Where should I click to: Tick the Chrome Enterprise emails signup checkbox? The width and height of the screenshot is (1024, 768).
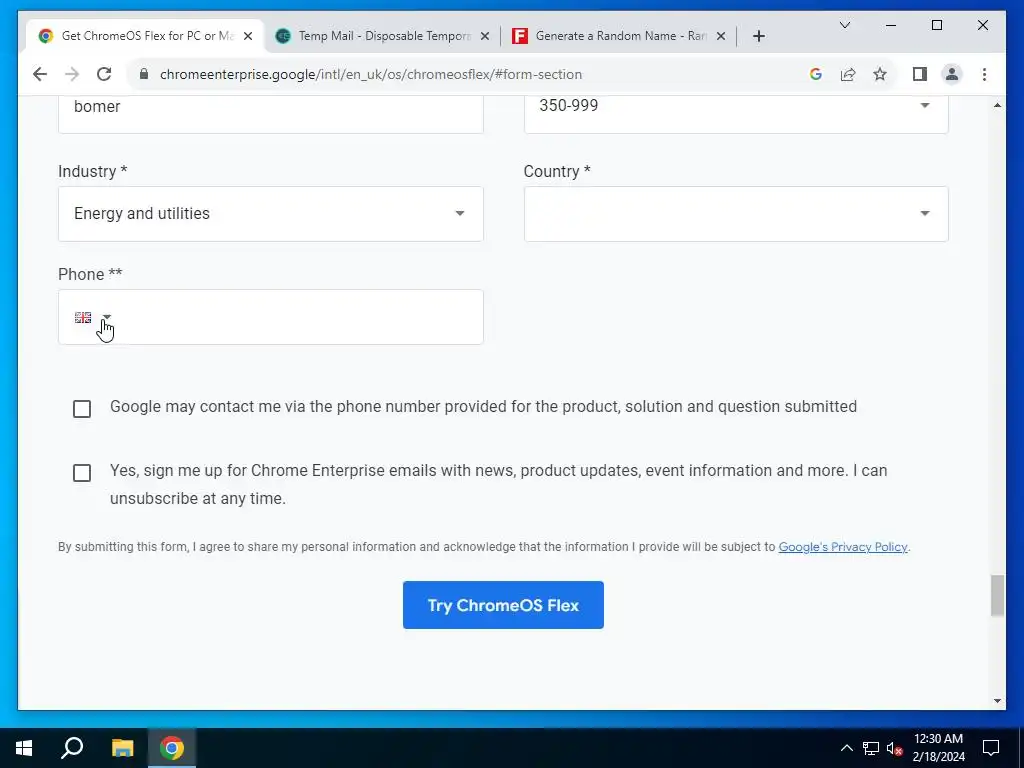82,473
